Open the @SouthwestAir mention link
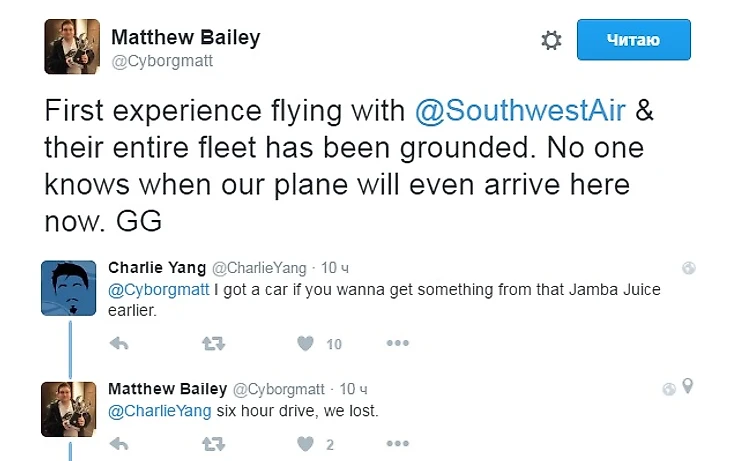The image size is (730, 461). click(x=521, y=111)
